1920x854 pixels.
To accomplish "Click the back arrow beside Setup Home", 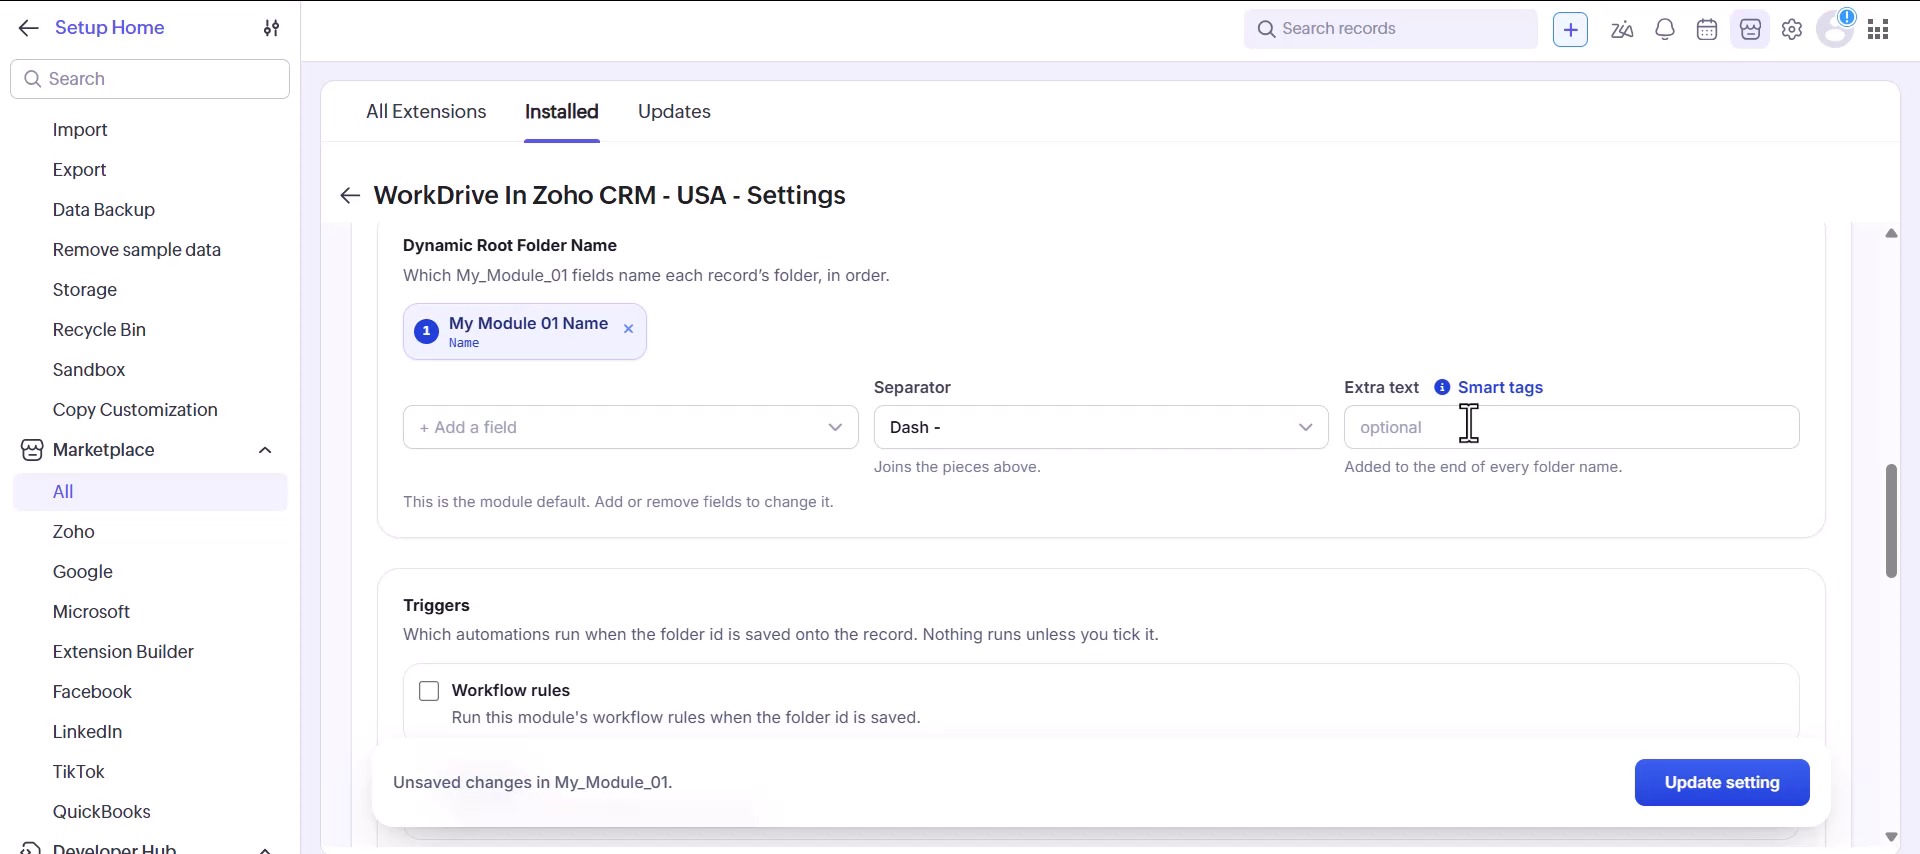I will point(28,28).
